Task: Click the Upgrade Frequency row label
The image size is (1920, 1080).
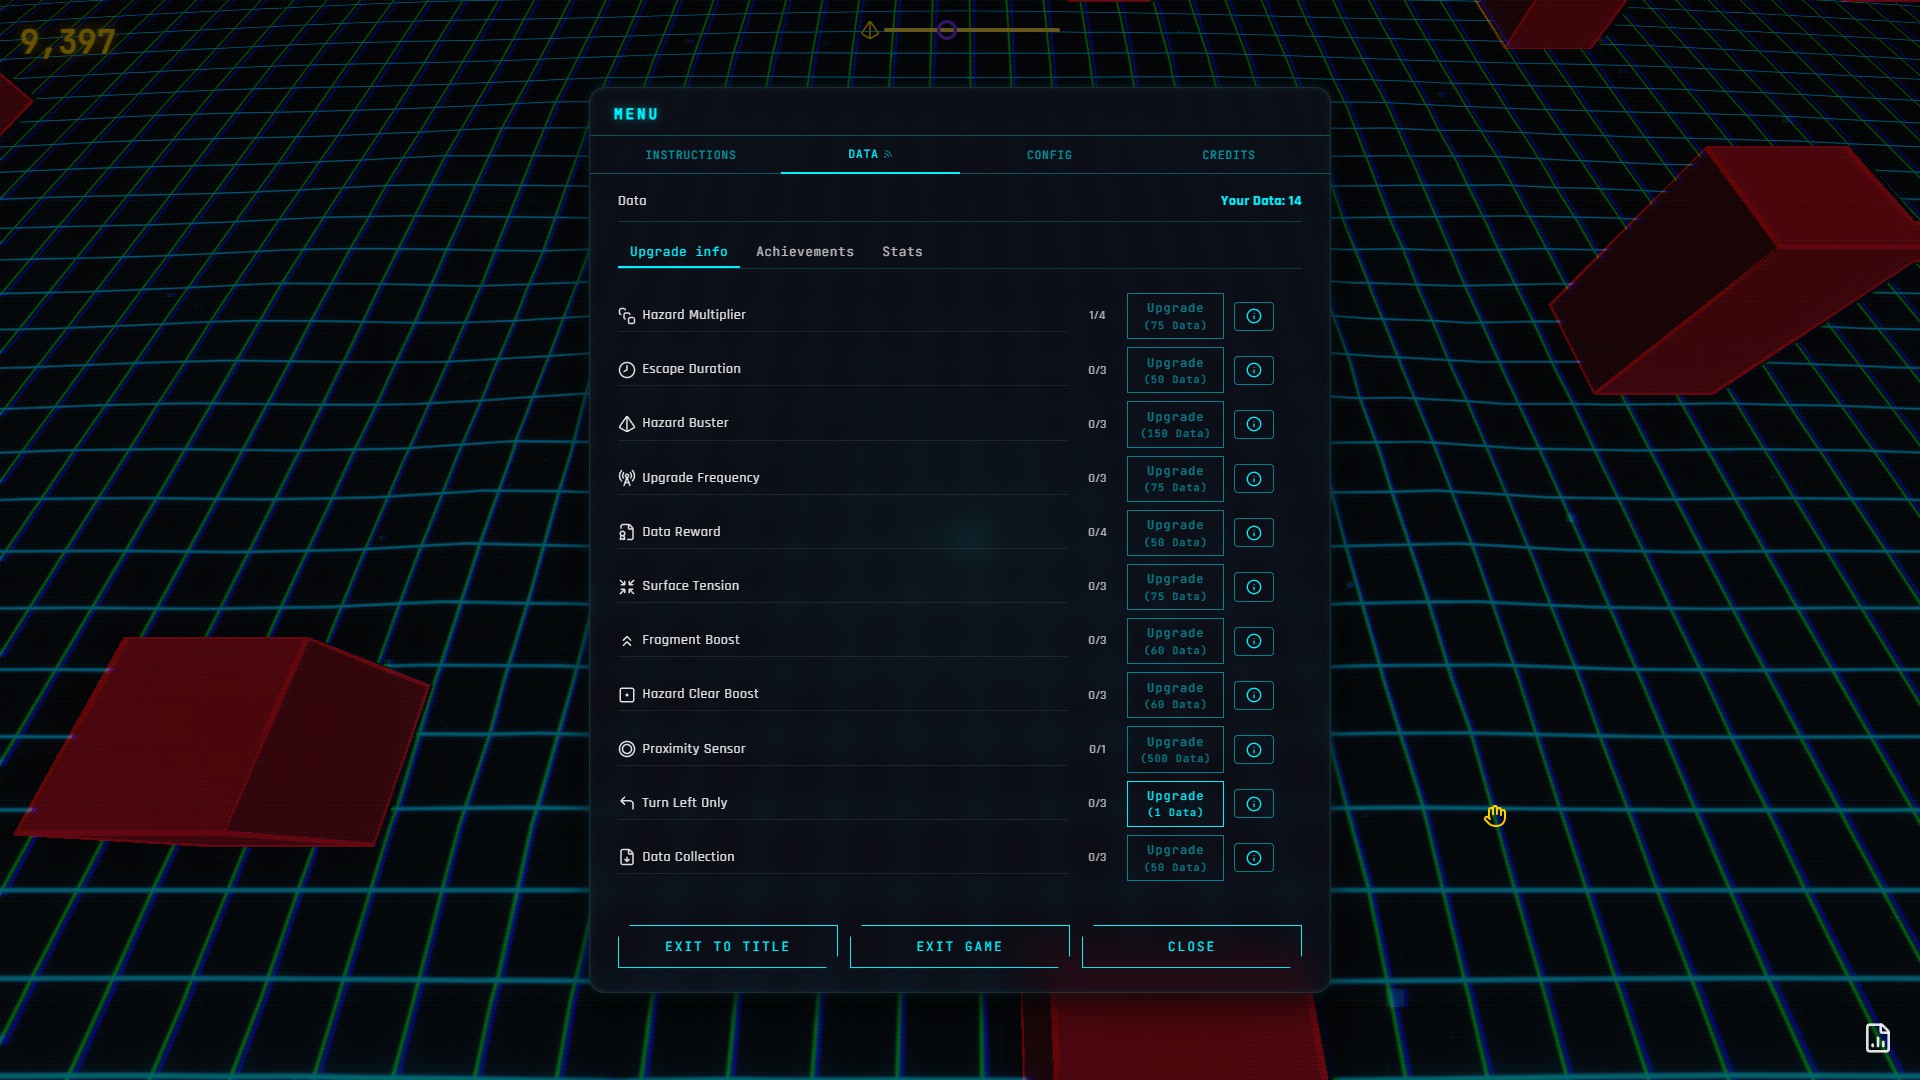Action: click(700, 478)
